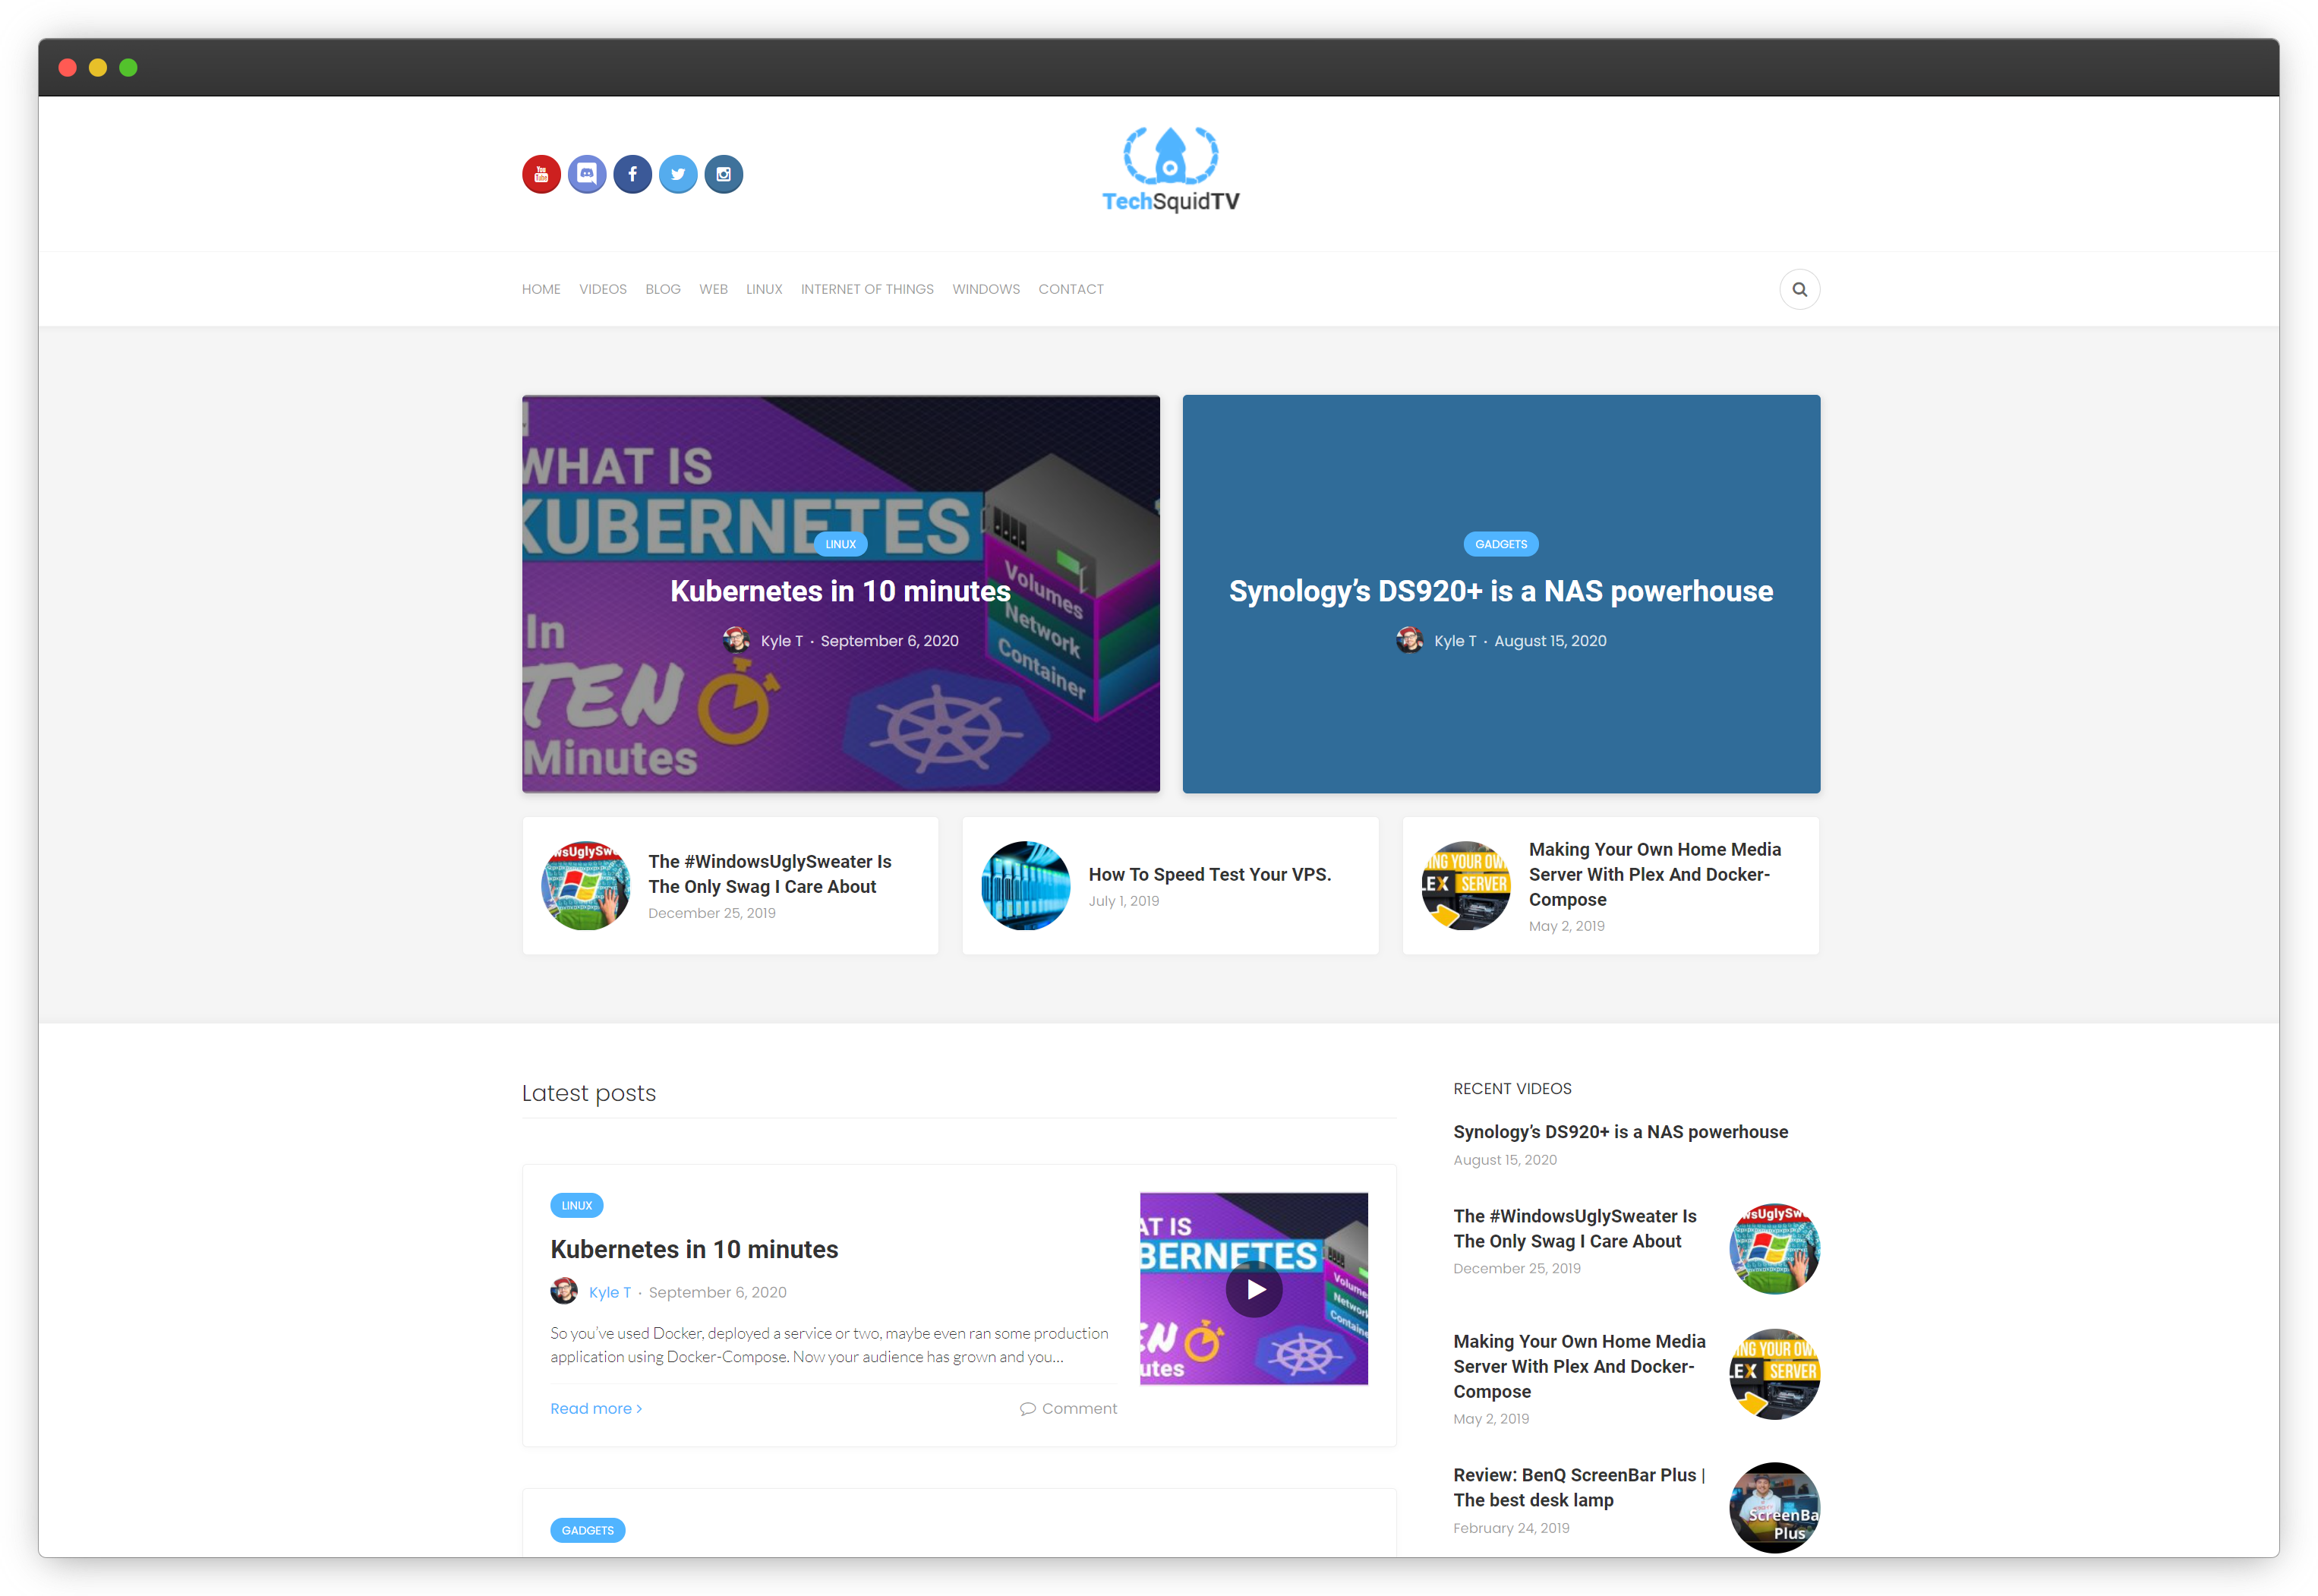2318x1596 pixels.
Task: Open the YouTube social icon
Action: 541,174
